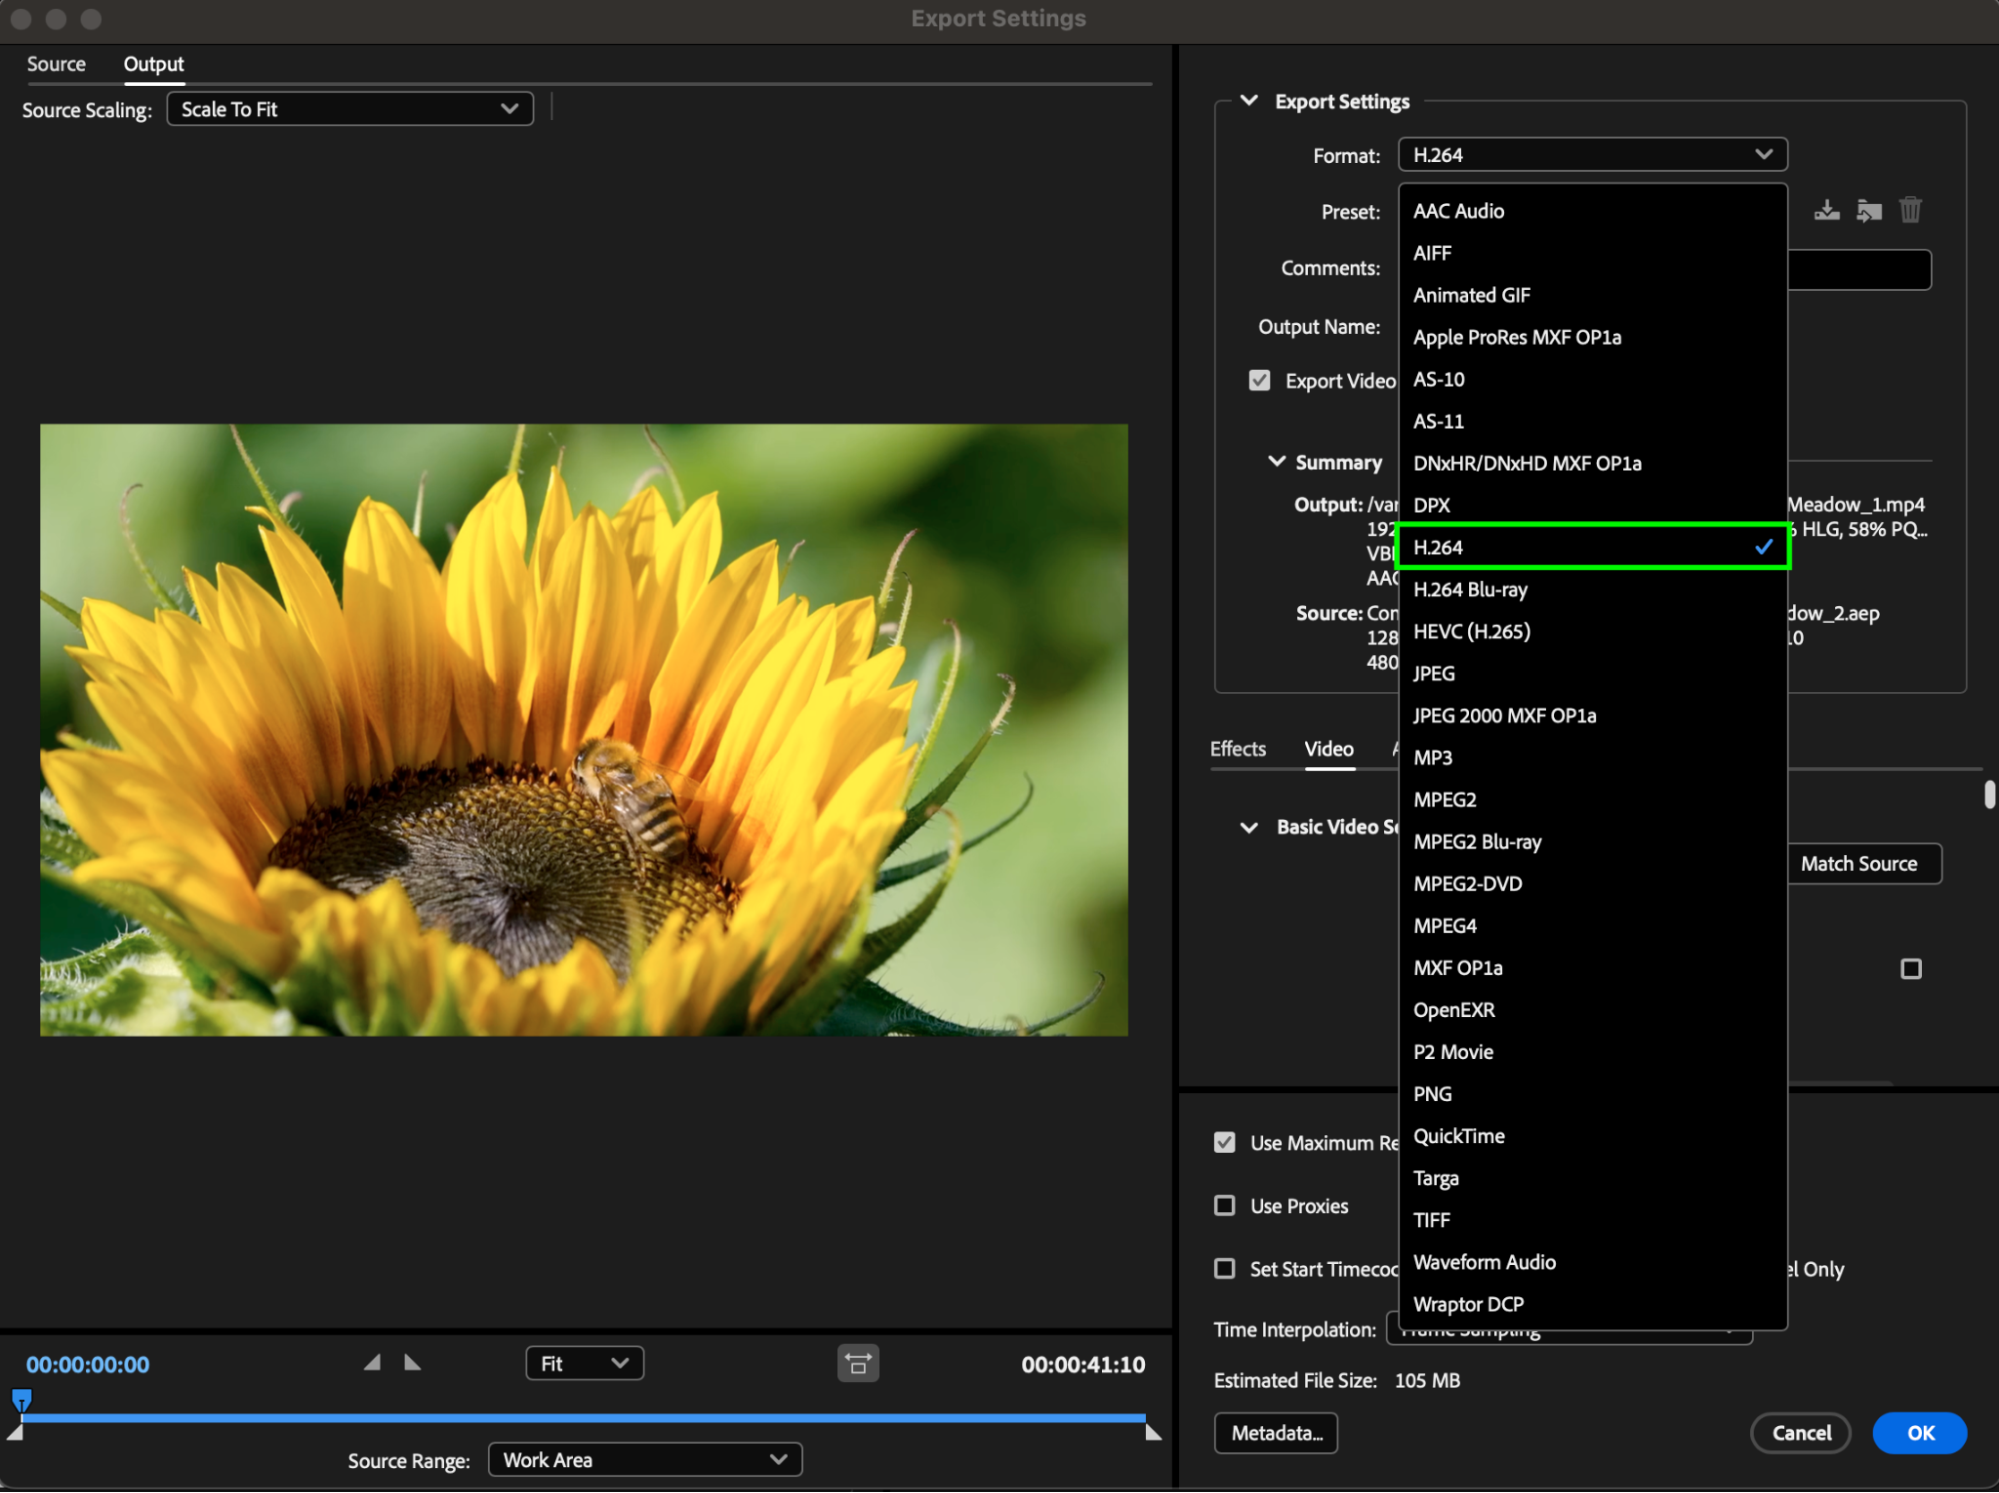Select HEVC (H.265) from format list

[1471, 631]
